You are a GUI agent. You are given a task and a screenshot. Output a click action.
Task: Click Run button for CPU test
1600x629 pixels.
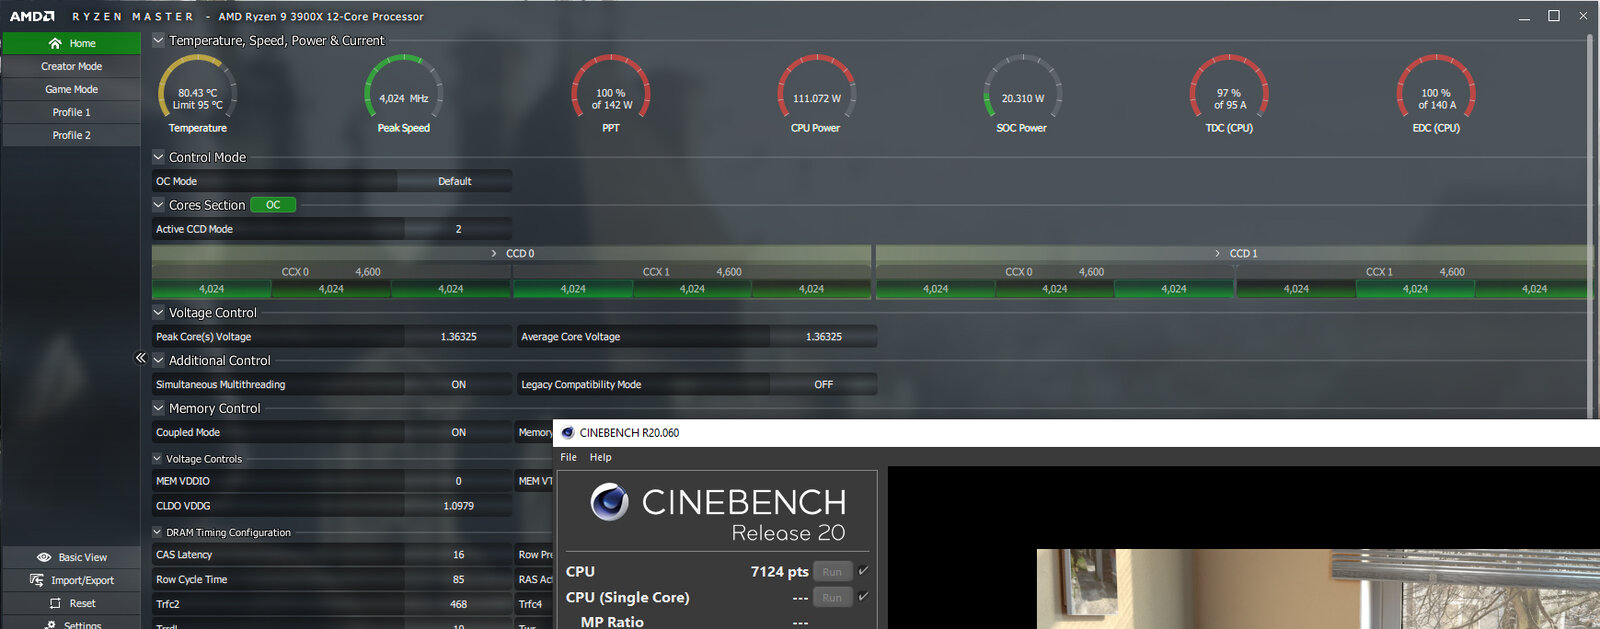point(832,572)
